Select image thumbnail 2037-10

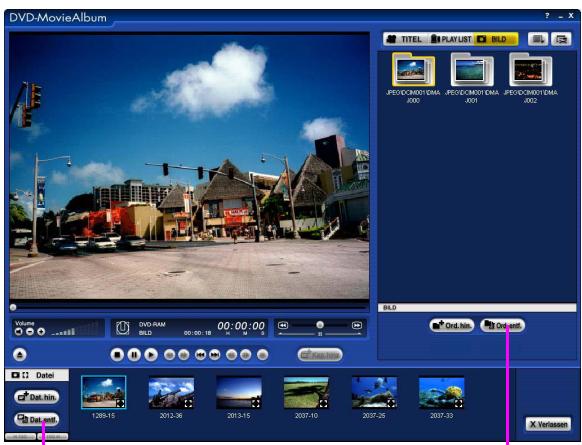(x=306, y=393)
